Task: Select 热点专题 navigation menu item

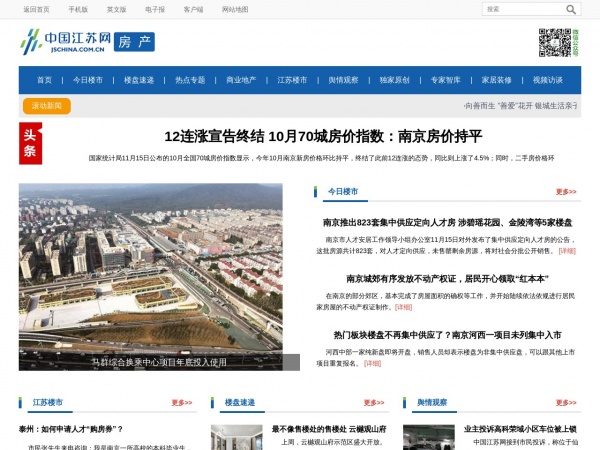Action: click(x=190, y=80)
